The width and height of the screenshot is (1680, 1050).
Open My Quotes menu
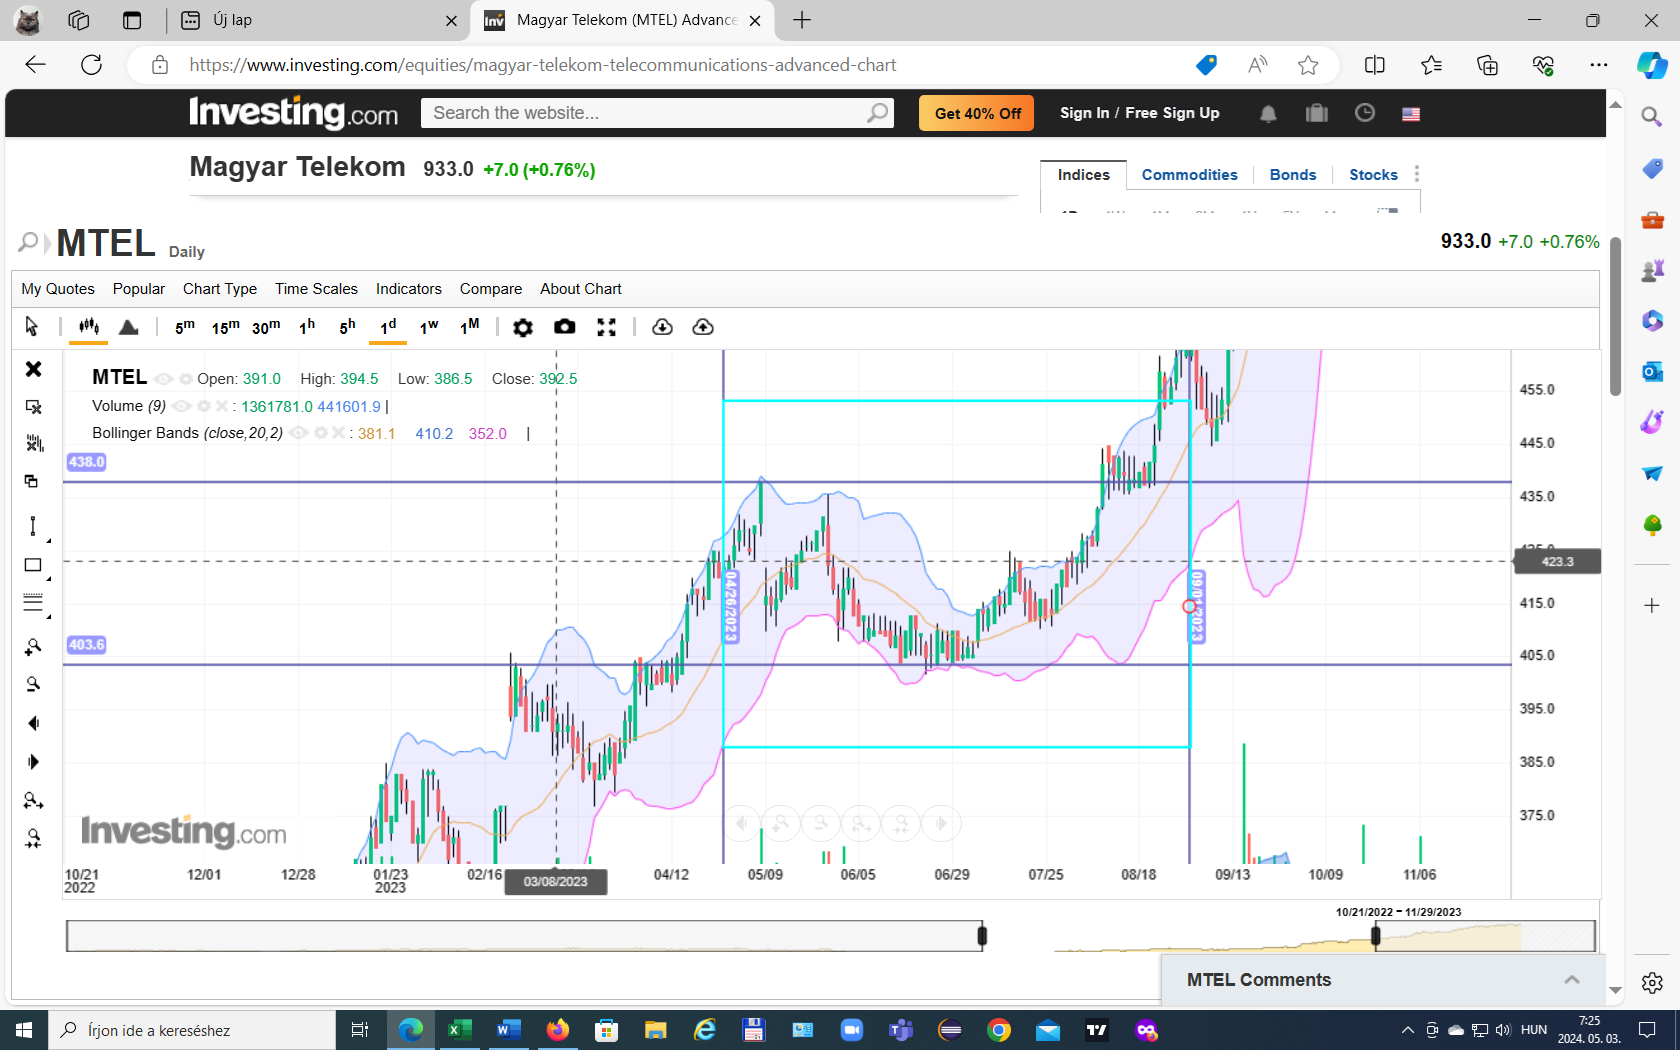(58, 289)
